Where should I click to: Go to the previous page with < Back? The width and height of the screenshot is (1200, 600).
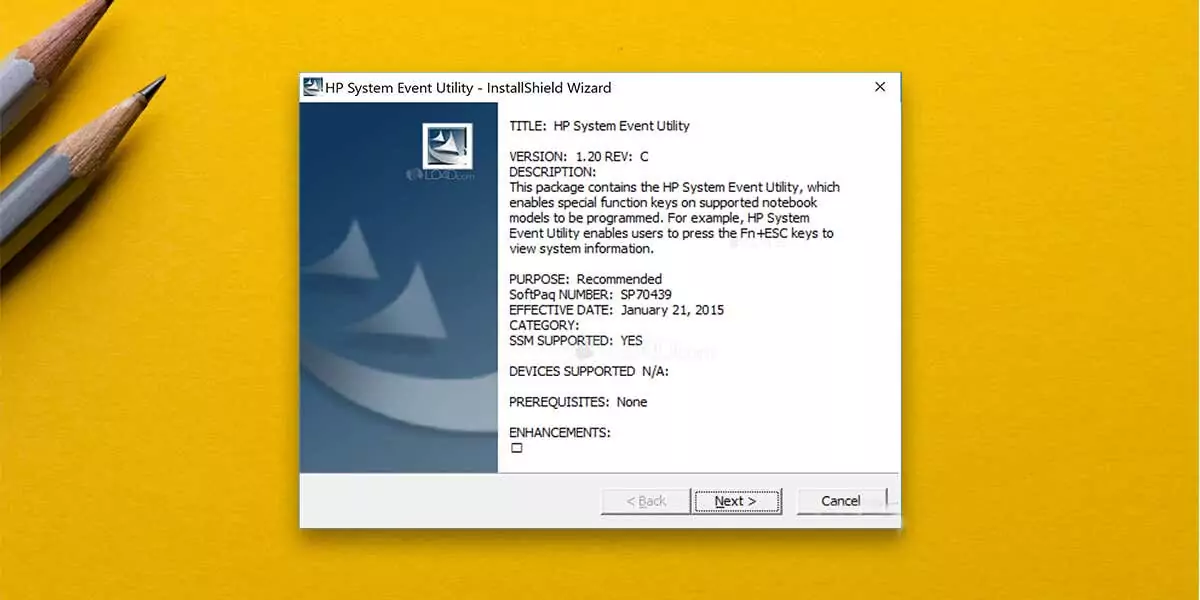coord(646,501)
